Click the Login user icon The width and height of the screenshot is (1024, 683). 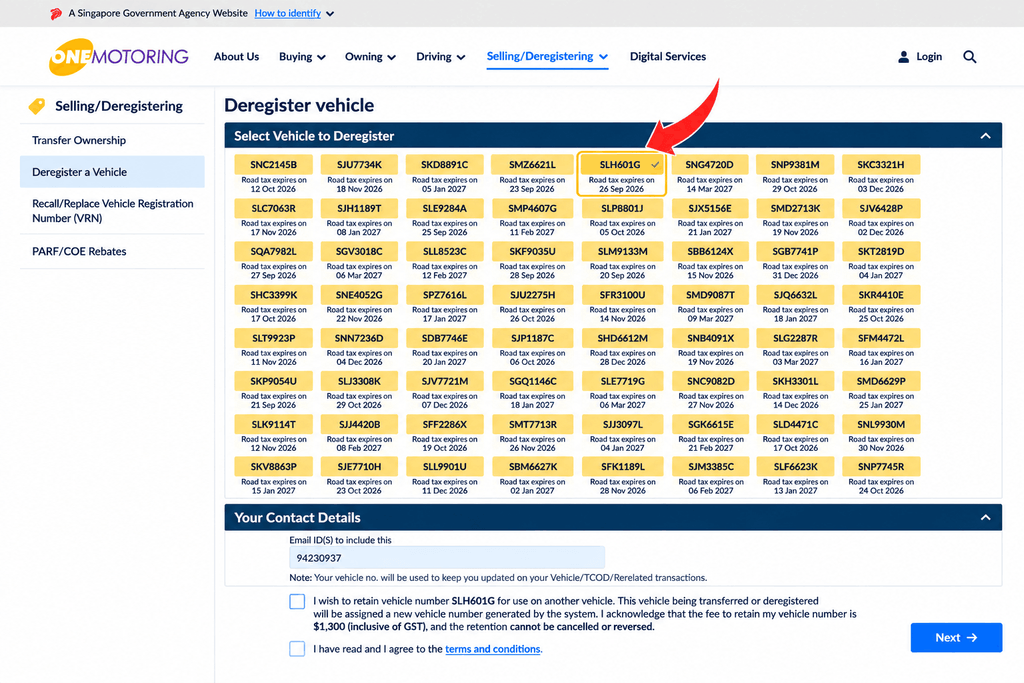[903, 57]
